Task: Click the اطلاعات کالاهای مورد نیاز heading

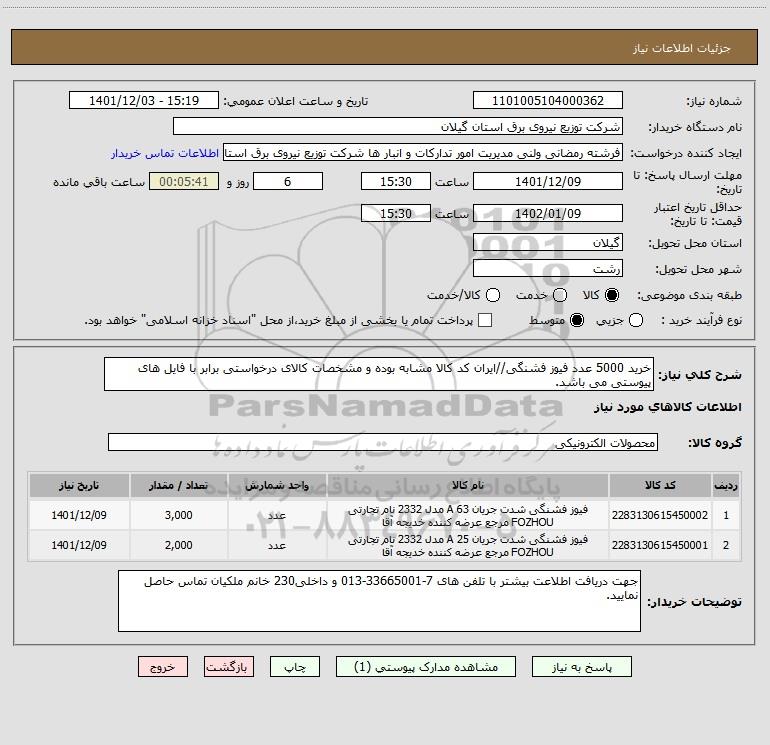Action: (668, 407)
